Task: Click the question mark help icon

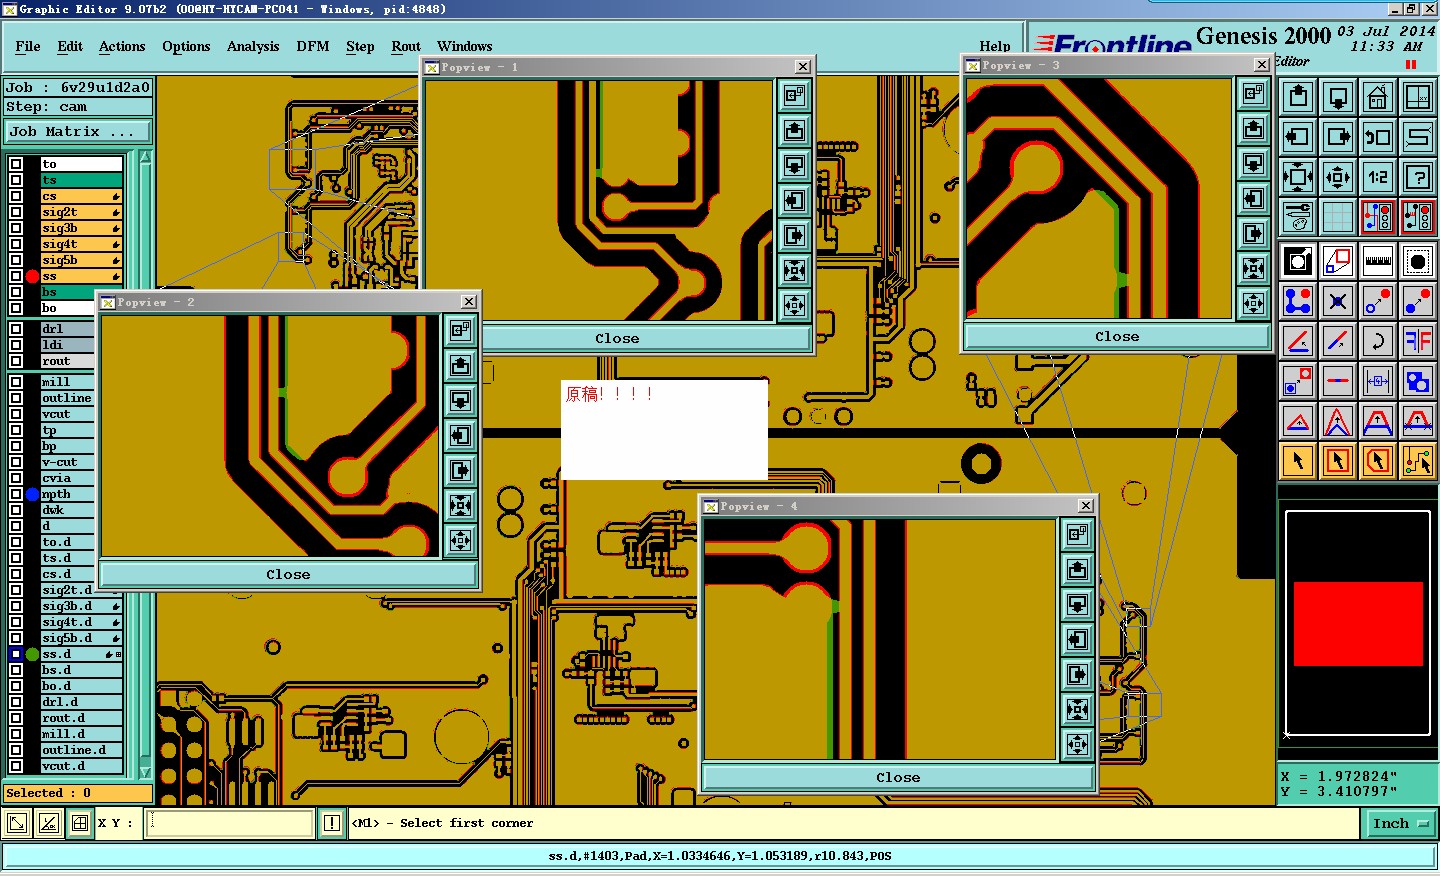Action: point(1418,177)
